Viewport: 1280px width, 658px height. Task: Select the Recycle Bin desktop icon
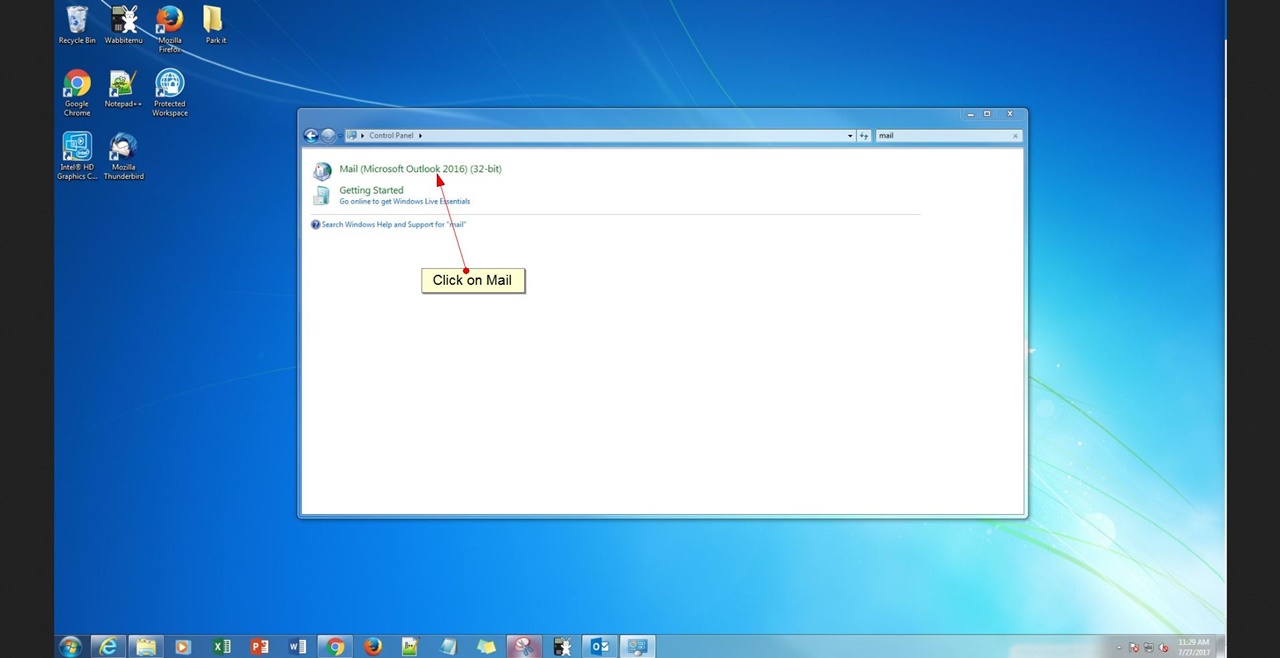click(77, 25)
